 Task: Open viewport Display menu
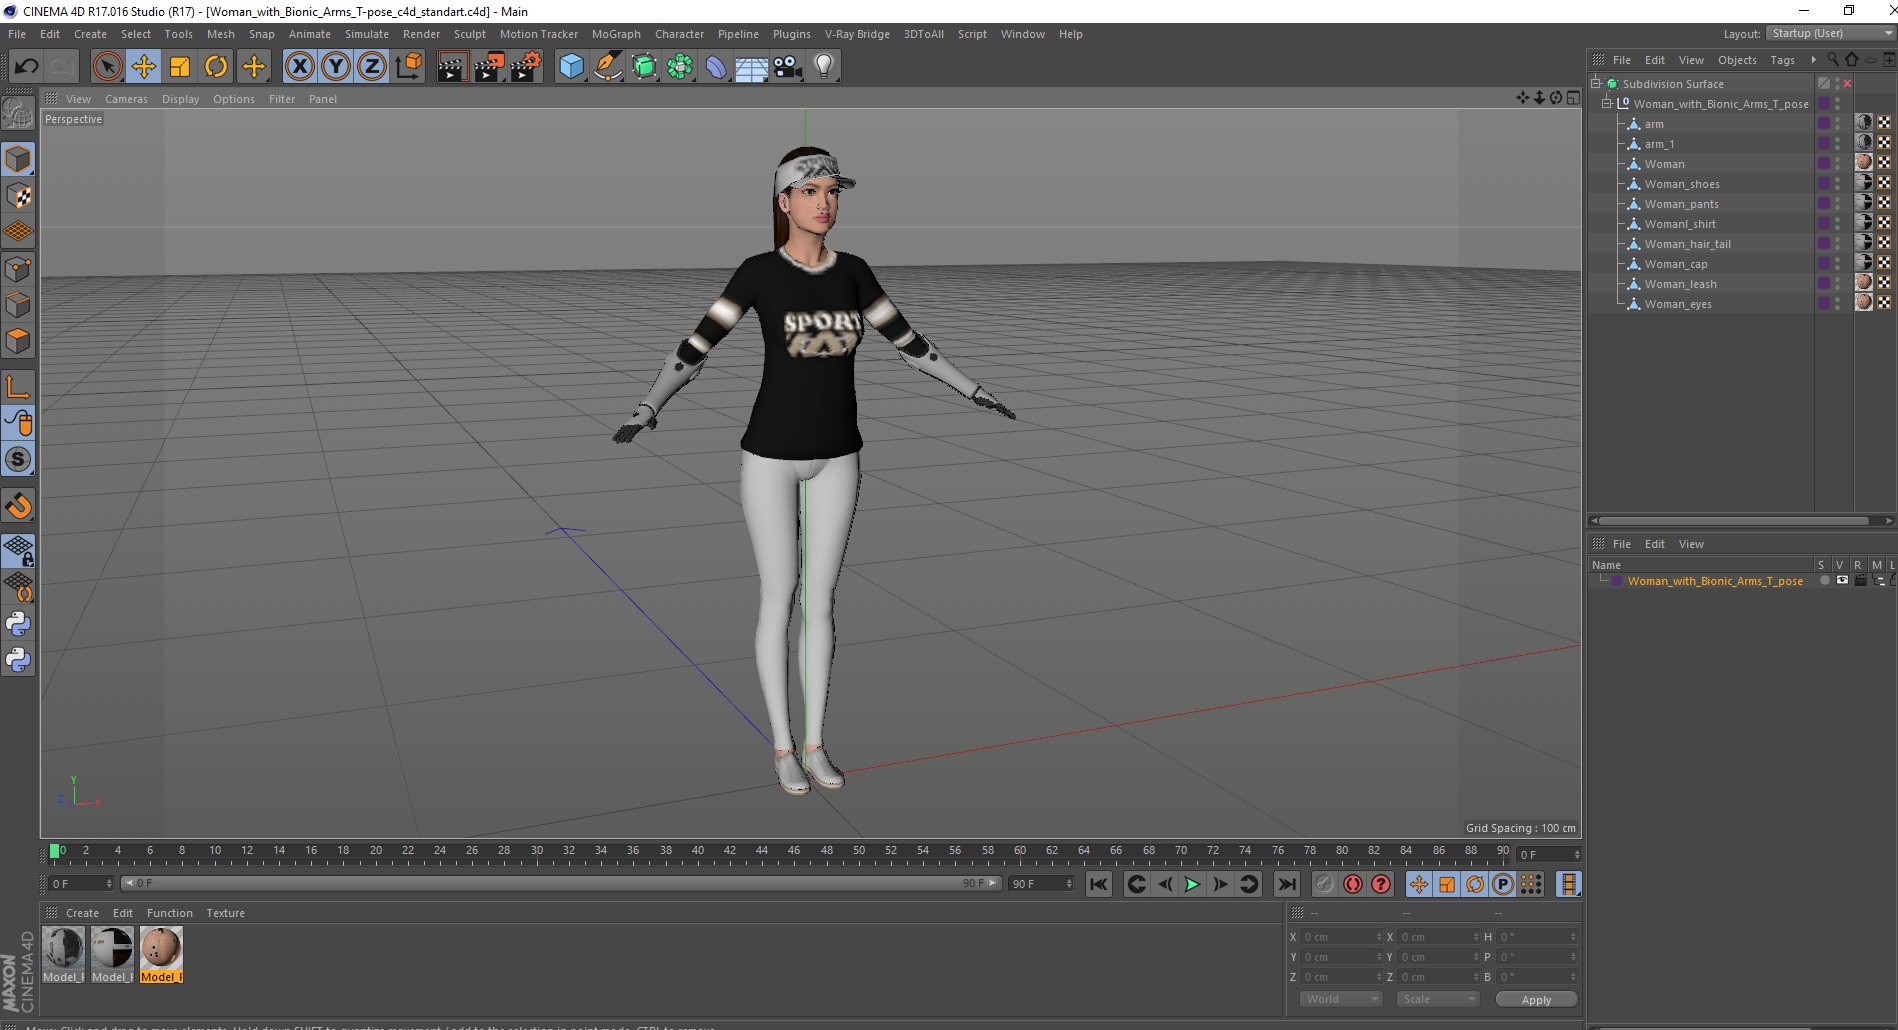(x=180, y=99)
